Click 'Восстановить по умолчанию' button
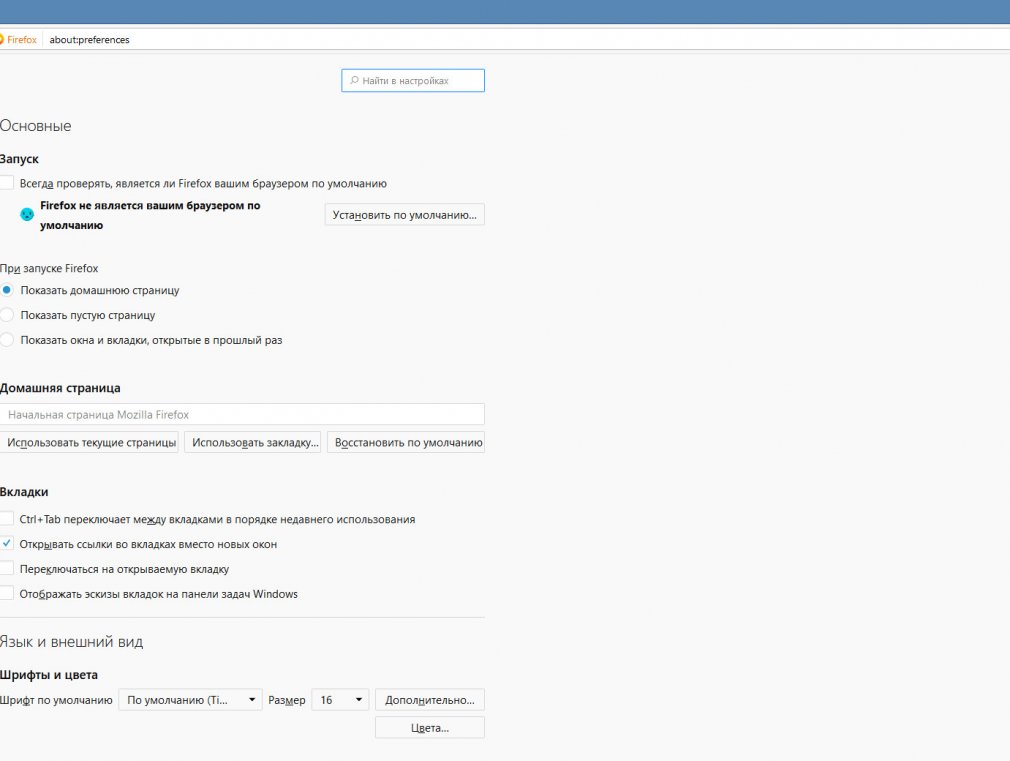This screenshot has height=761, width=1010. pos(406,442)
